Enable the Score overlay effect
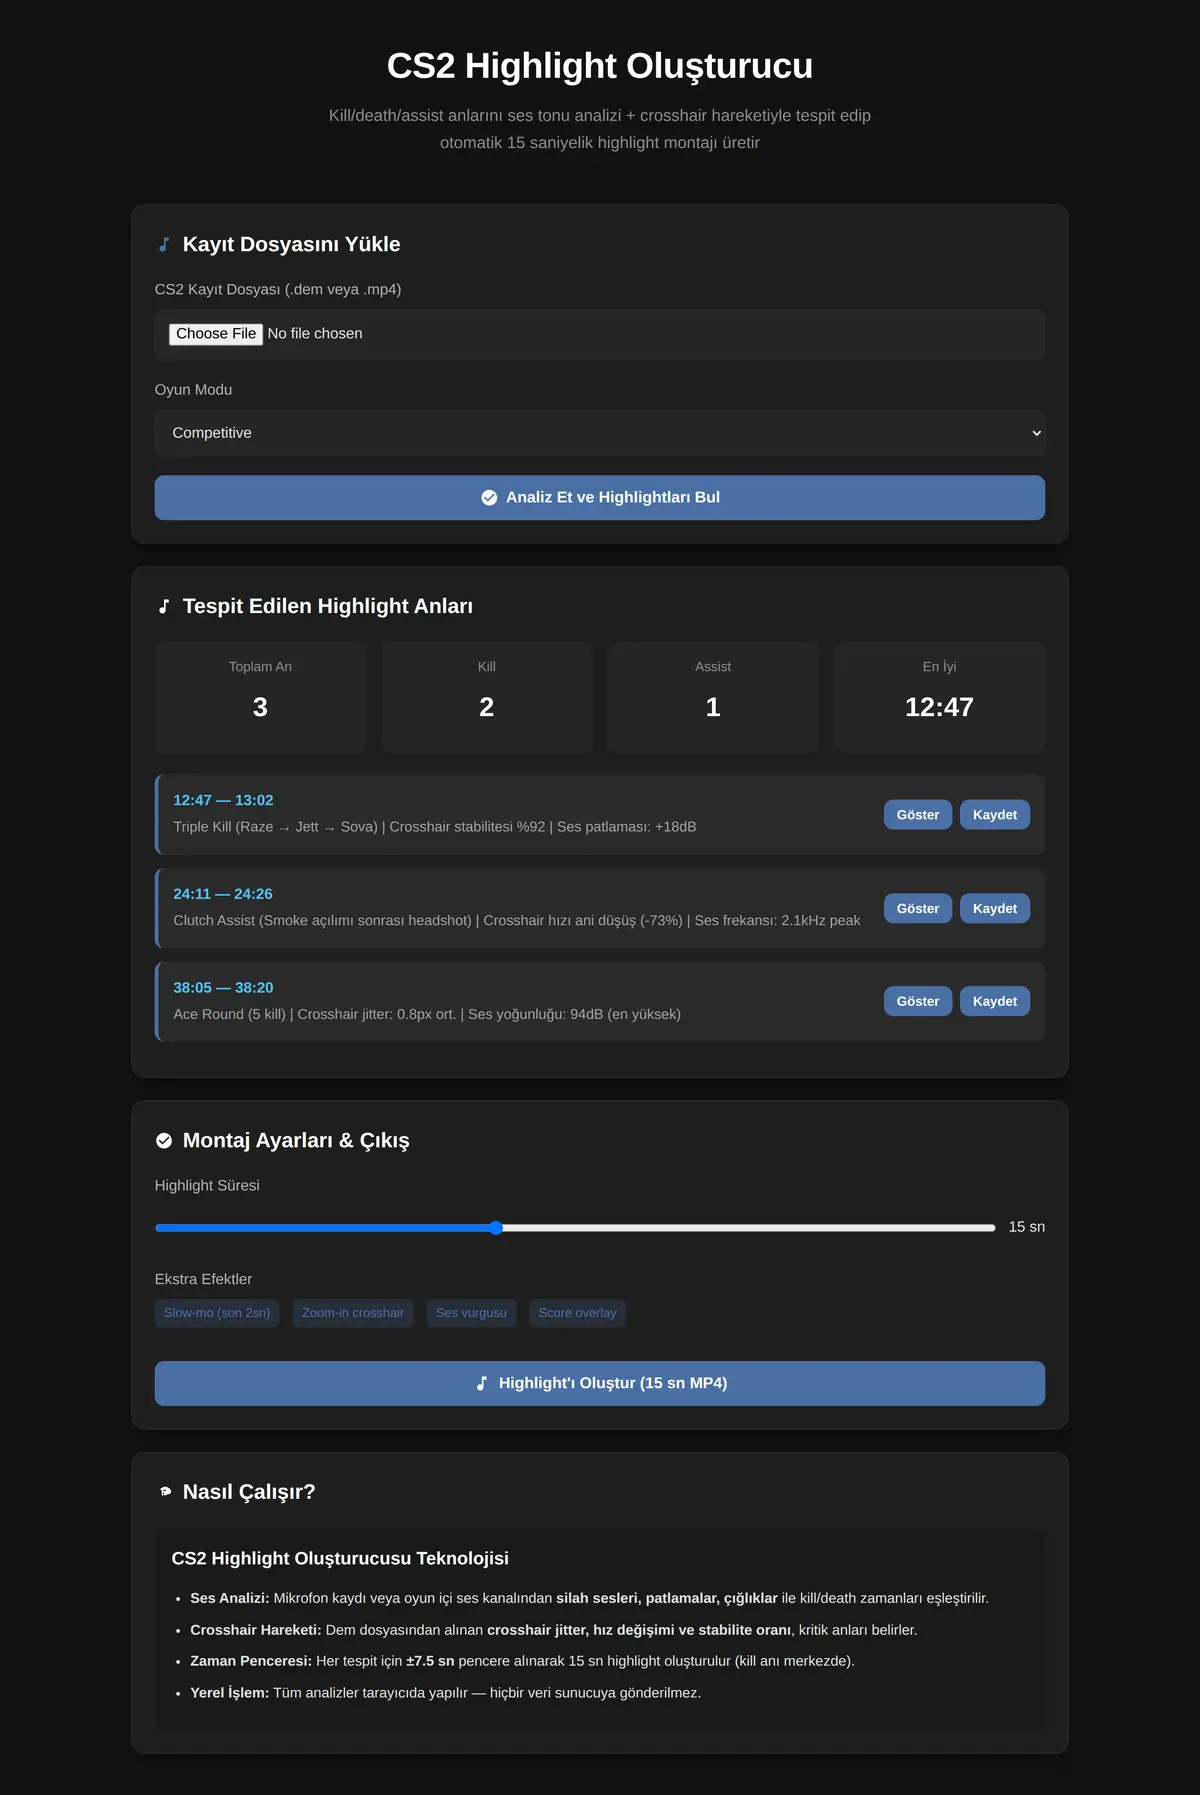The width and height of the screenshot is (1200, 1795). point(578,1313)
